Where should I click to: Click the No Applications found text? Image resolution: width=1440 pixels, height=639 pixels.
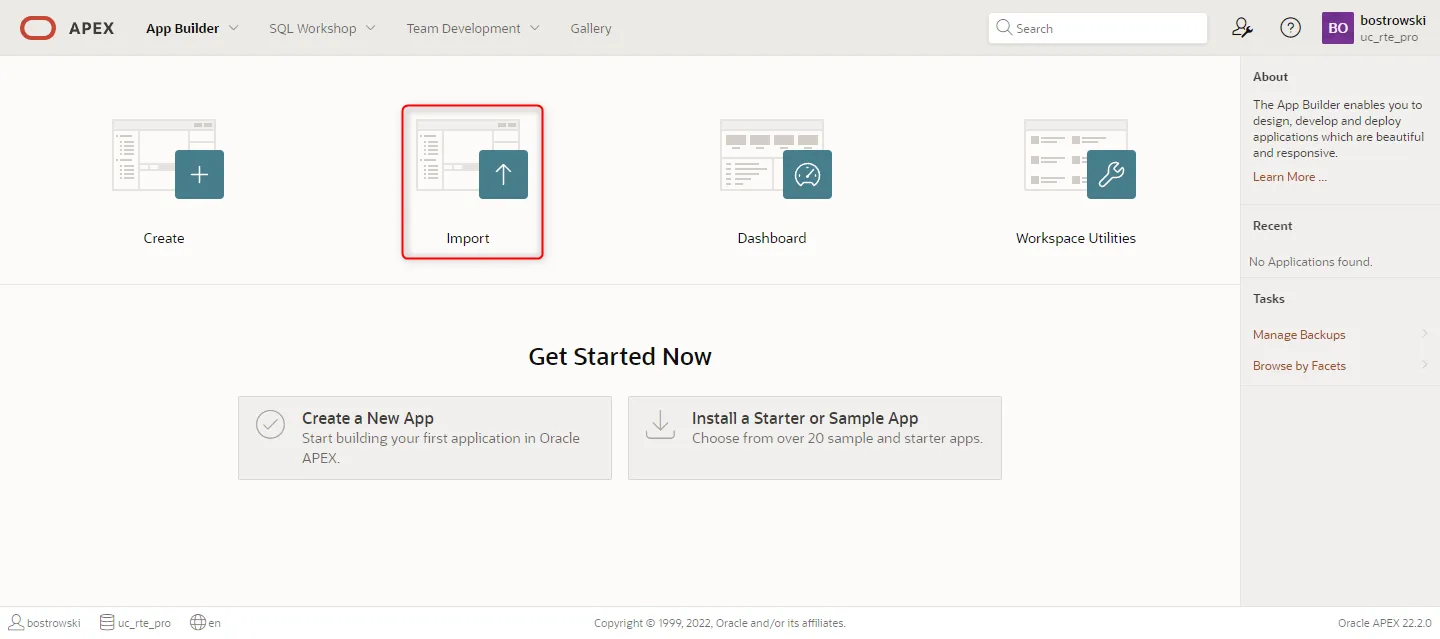(x=1311, y=262)
